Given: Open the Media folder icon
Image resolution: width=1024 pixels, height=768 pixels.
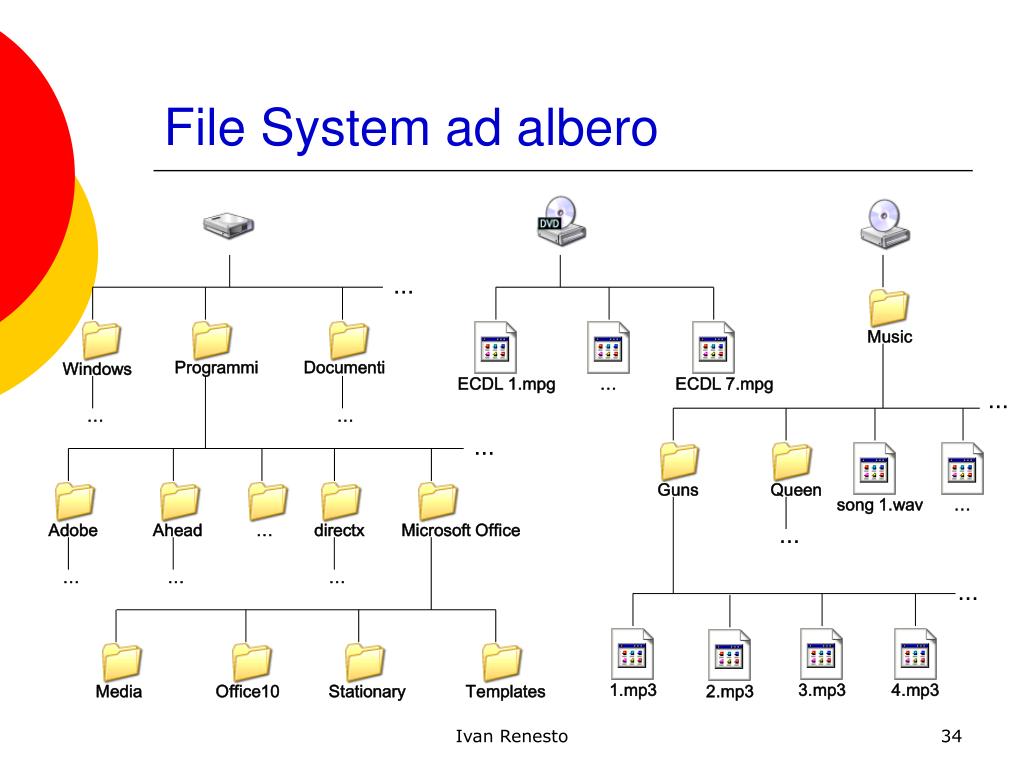Looking at the screenshot, I should (x=121, y=662).
